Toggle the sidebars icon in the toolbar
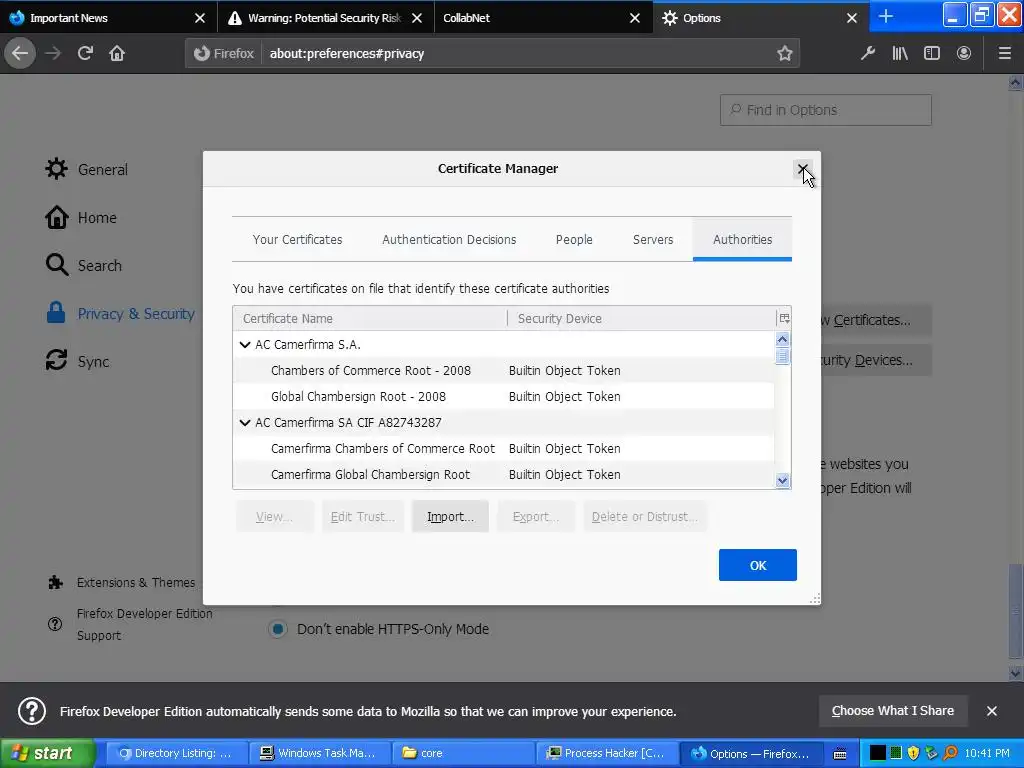The width and height of the screenshot is (1024, 768). click(932, 54)
